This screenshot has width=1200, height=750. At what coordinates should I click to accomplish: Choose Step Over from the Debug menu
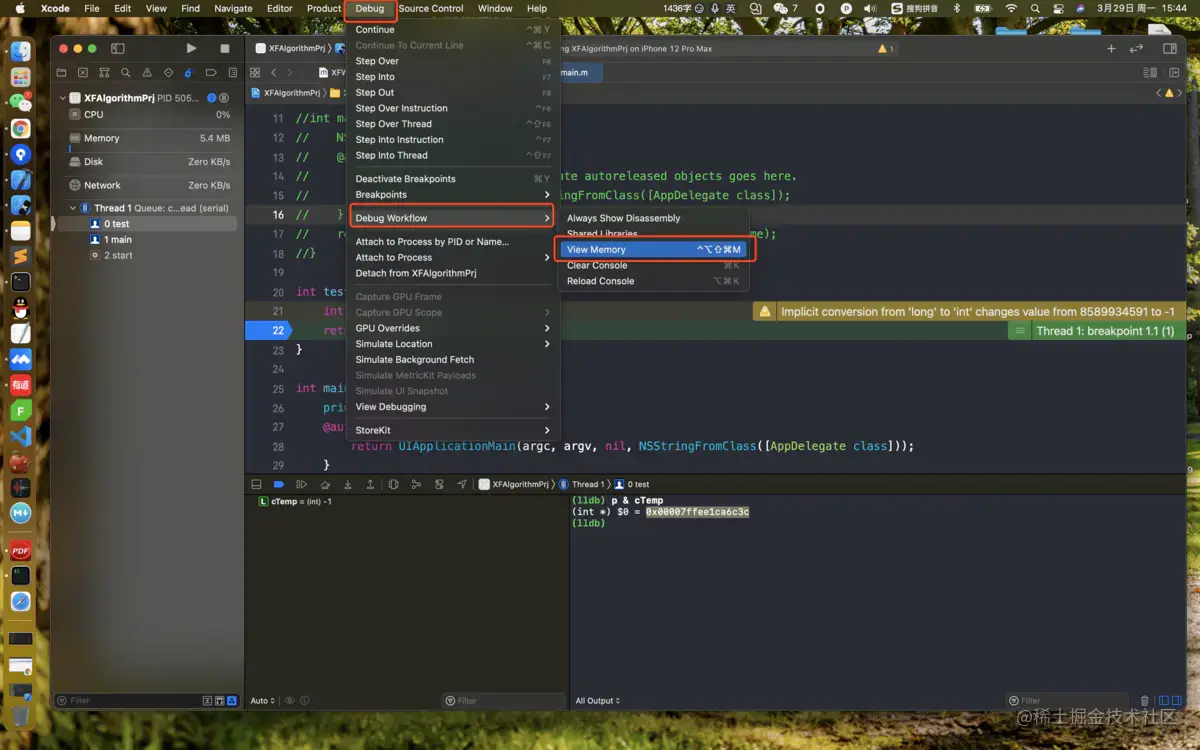tap(453, 61)
